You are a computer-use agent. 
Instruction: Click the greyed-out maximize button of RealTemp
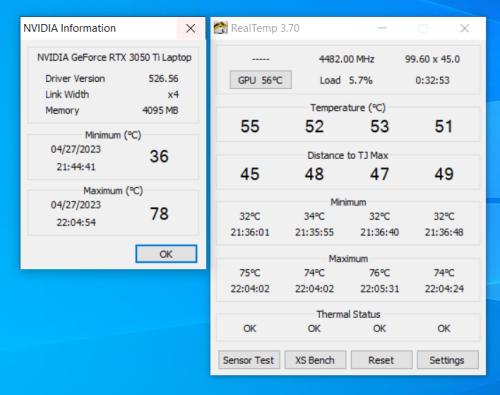(x=423, y=28)
